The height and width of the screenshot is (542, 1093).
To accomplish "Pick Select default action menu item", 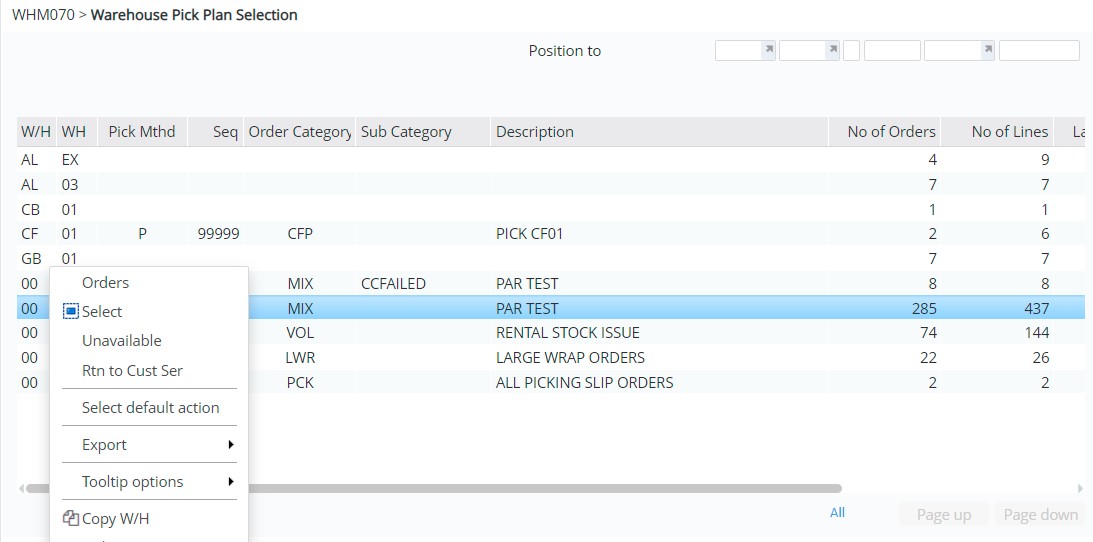I will tap(150, 408).
